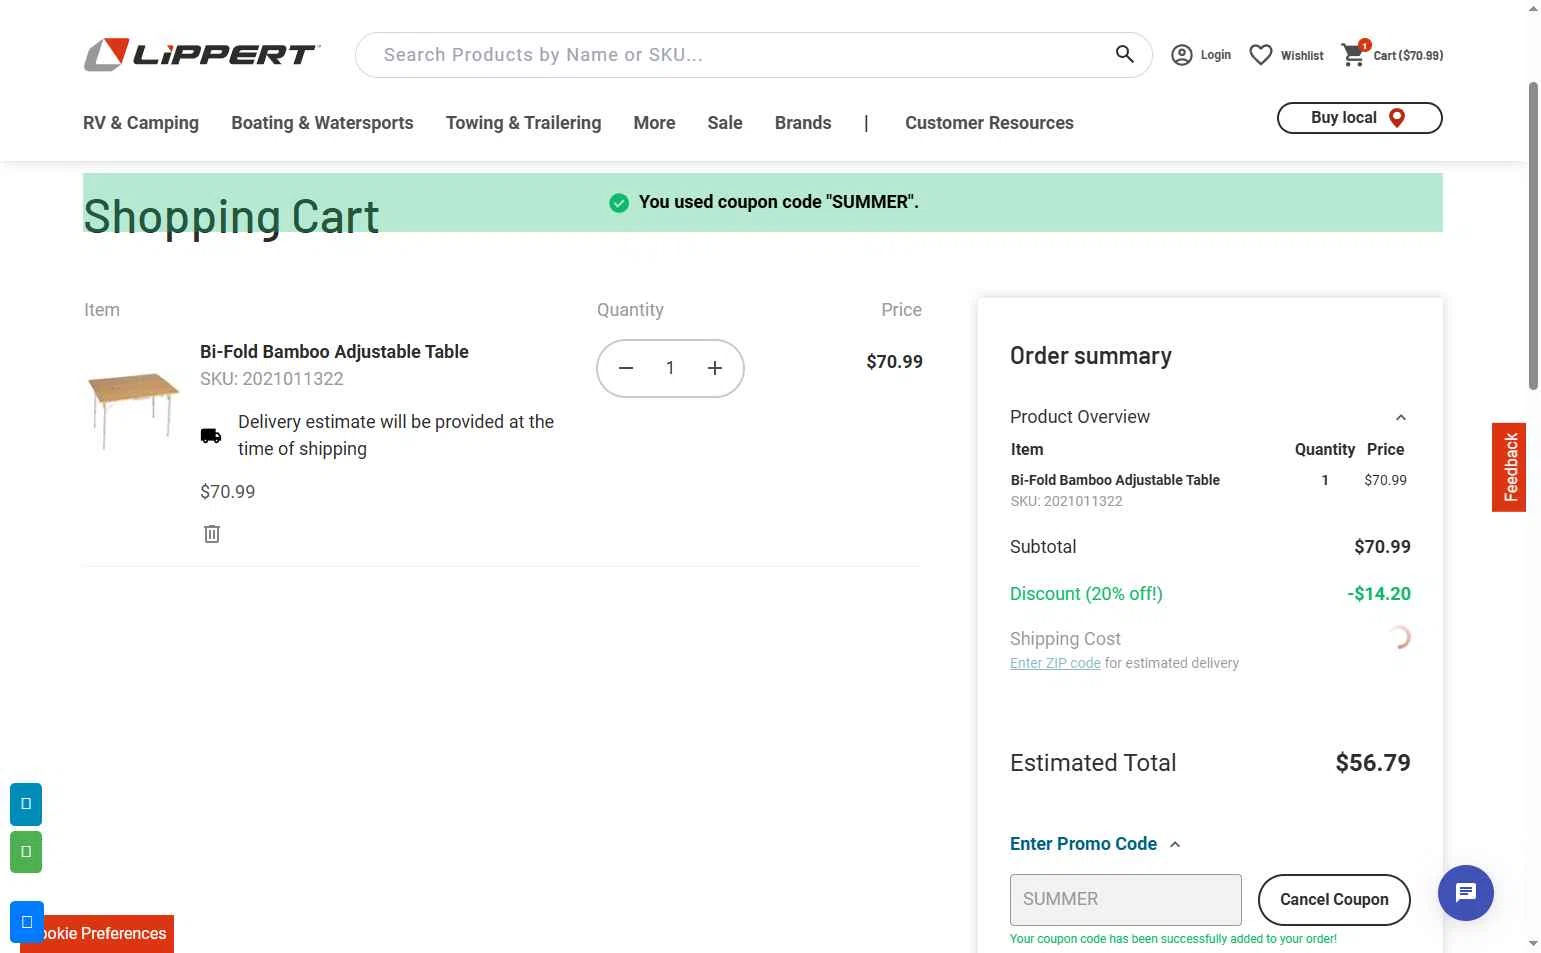Click the quantity value 1 field

point(670,368)
